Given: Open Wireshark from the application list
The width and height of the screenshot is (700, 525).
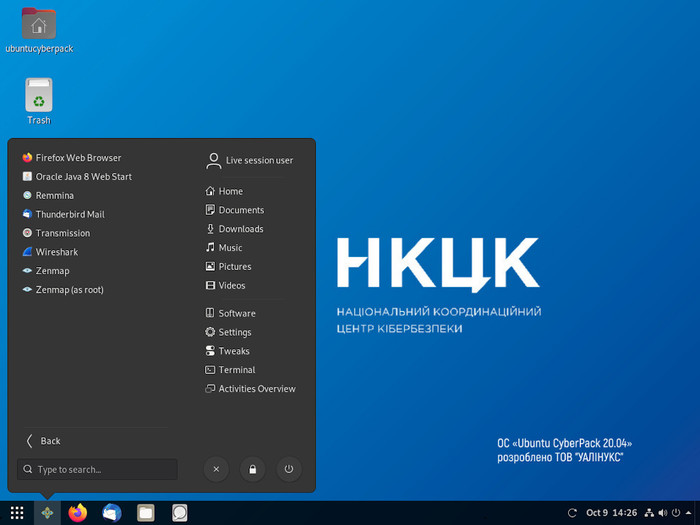Looking at the screenshot, I should 56,252.
